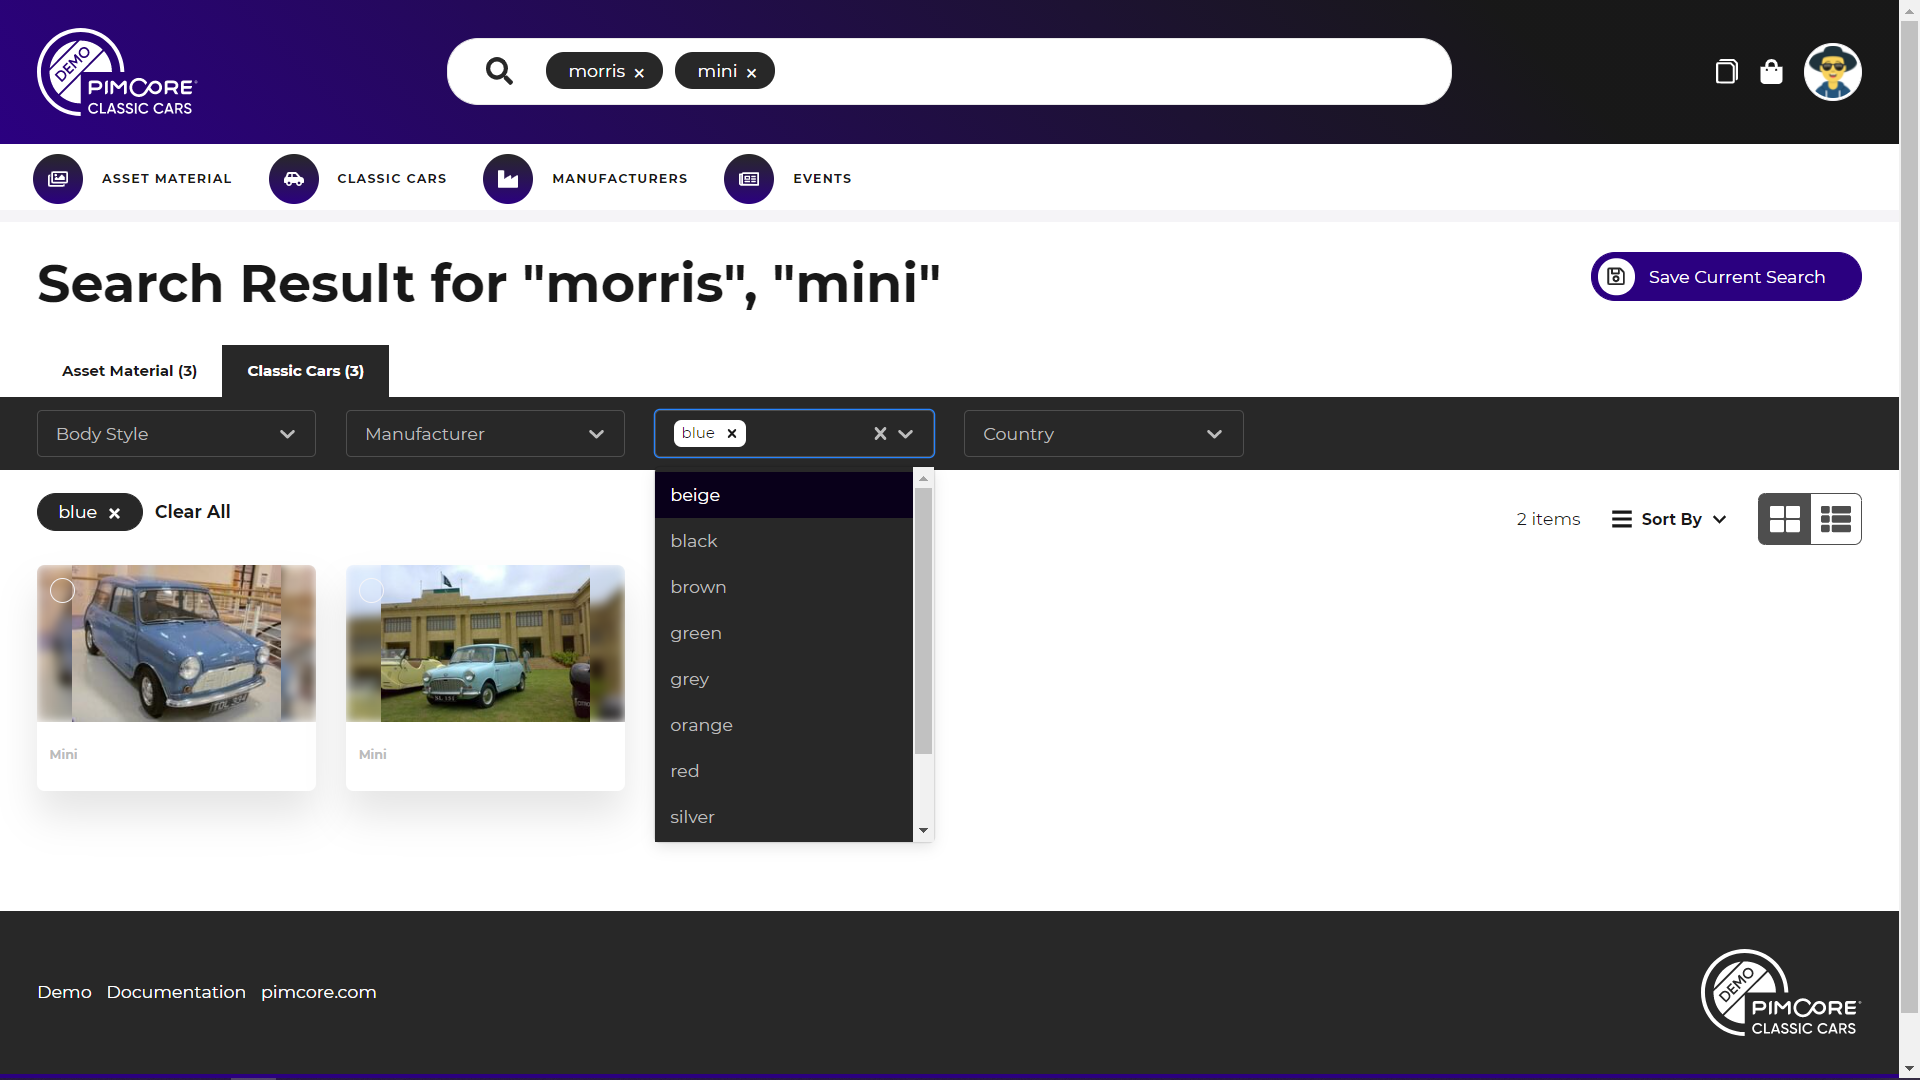Image resolution: width=1920 pixels, height=1080 pixels.
Task: Select red color option
Action: (783, 771)
